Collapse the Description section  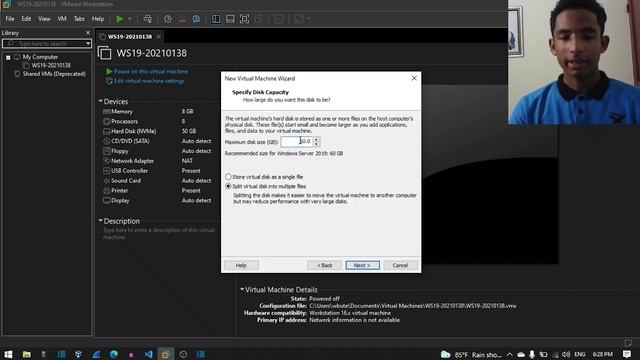(x=100, y=221)
